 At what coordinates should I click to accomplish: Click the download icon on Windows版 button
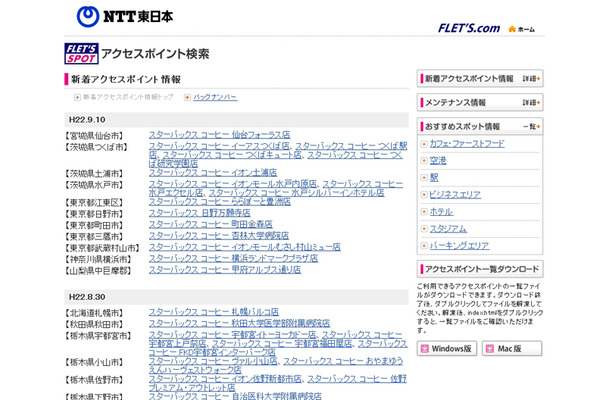coord(425,349)
